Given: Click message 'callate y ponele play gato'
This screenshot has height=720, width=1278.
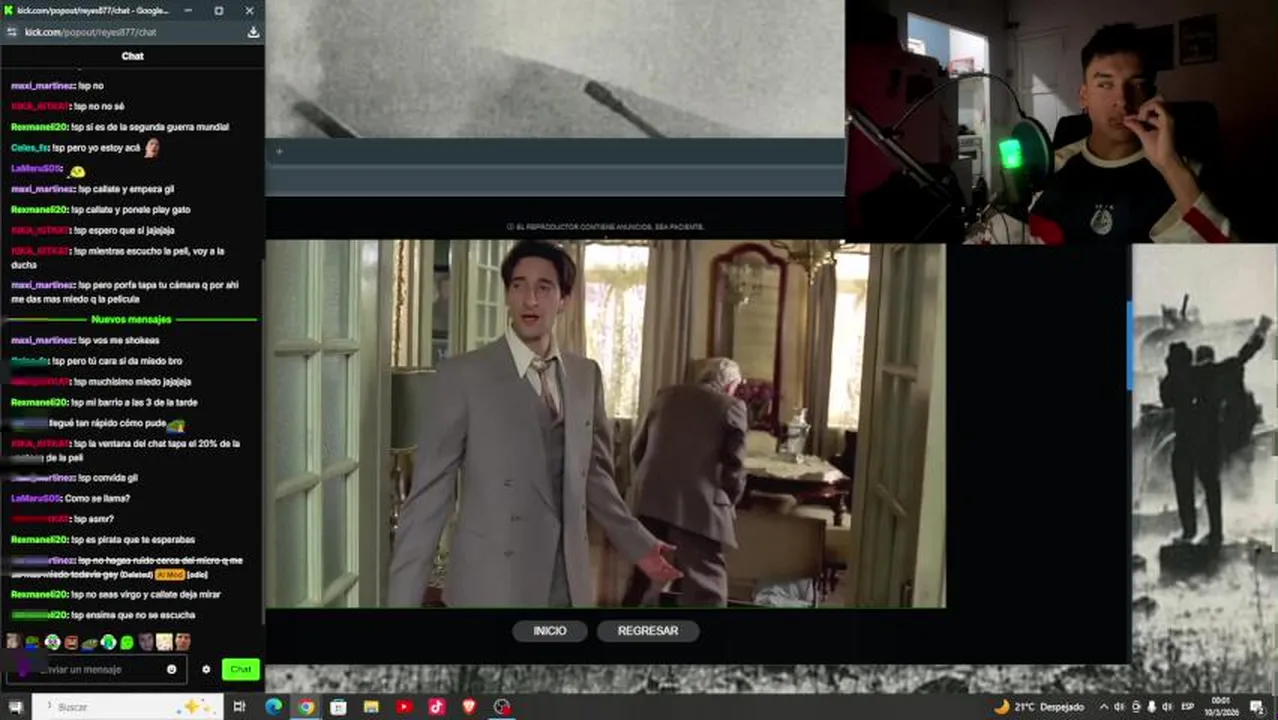Looking at the screenshot, I should point(131,210).
